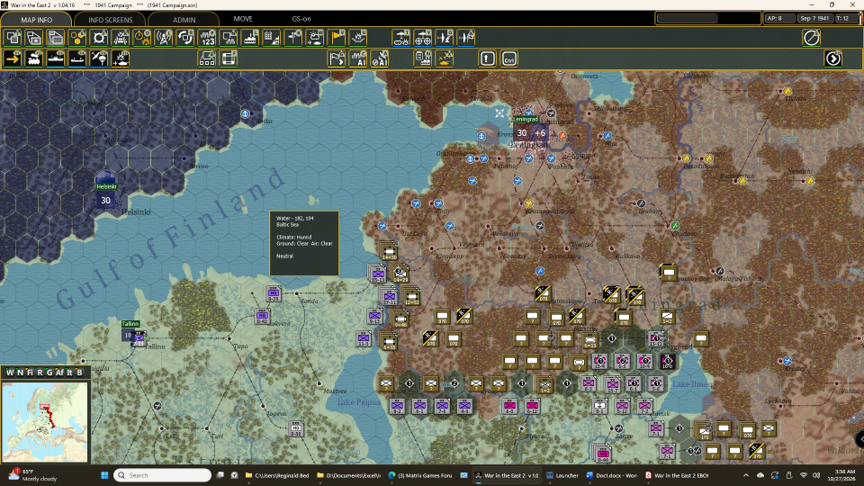Viewport: 864px width, 486px height.
Task: Click the yellow plane over tank icon
Action: click(x=445, y=58)
